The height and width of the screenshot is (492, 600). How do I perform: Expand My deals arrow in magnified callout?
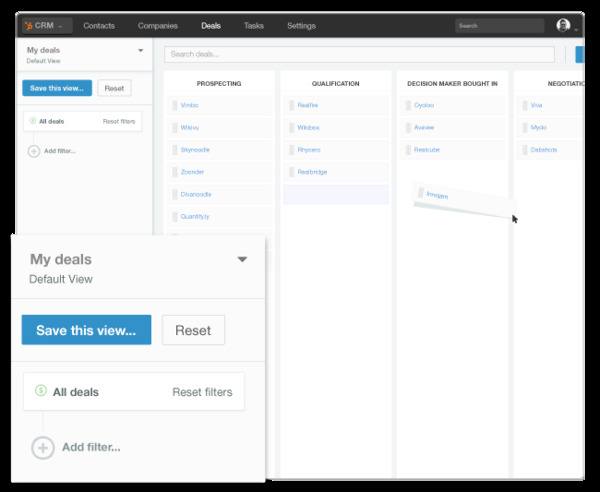pos(242,259)
